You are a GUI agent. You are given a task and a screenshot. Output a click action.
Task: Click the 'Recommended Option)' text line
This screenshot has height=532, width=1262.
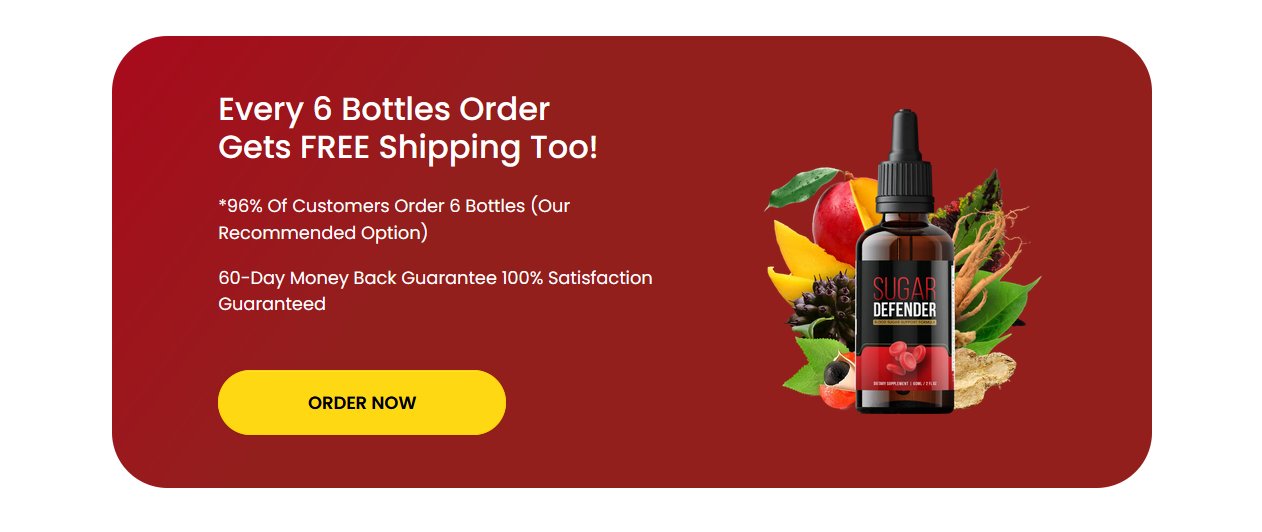point(323,233)
